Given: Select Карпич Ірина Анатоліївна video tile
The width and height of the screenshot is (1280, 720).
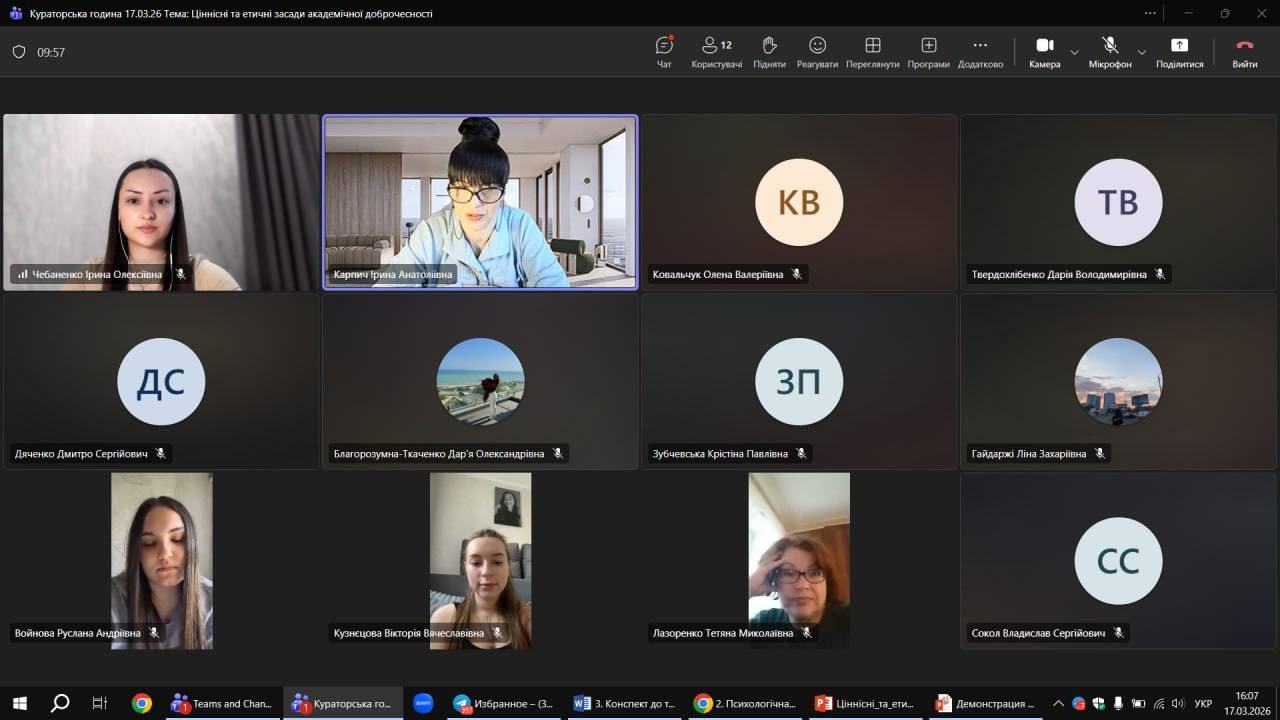Looking at the screenshot, I should pos(480,202).
